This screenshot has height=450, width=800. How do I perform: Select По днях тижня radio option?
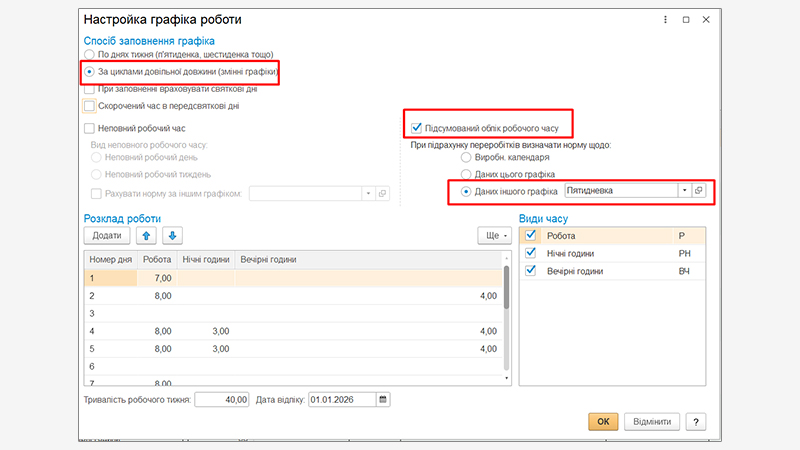click(90, 54)
